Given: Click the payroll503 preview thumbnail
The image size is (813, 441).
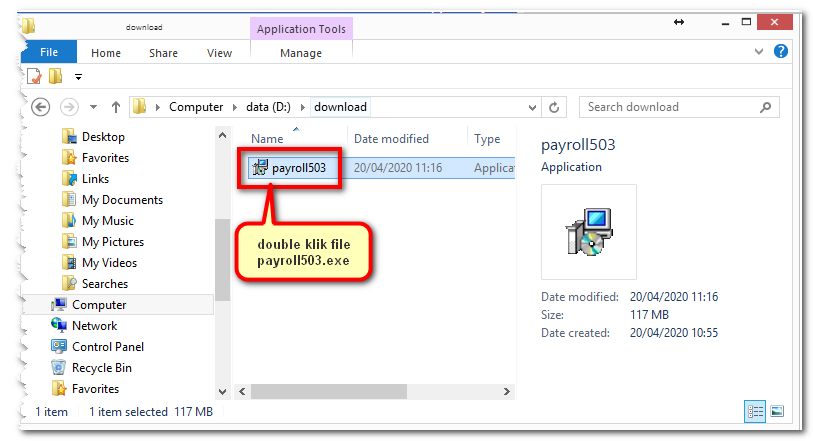Looking at the screenshot, I should point(588,231).
